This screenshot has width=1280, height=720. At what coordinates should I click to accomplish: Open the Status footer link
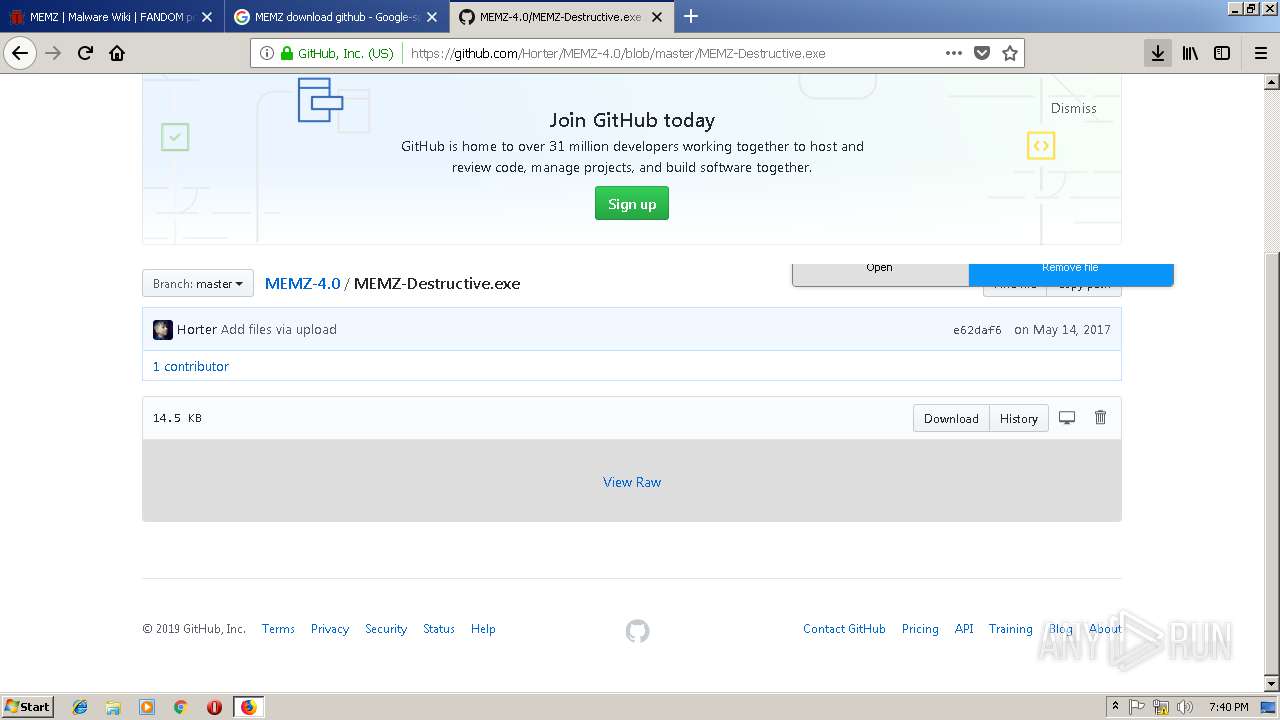tap(439, 629)
